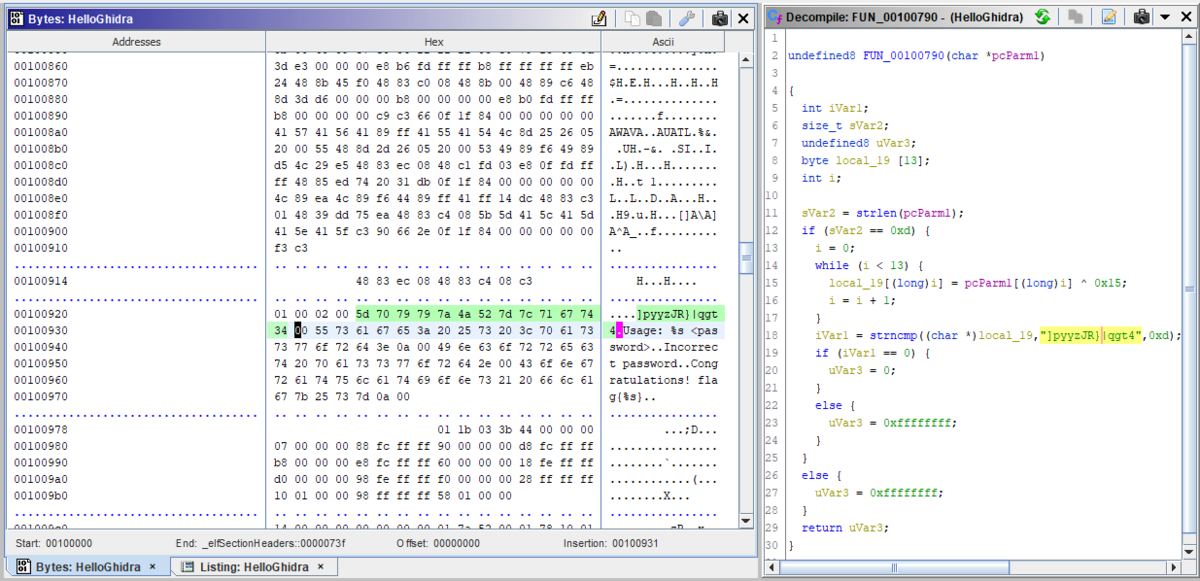Screen dimensions: 1200x581
Task: Click Bytes window title icon
Action: 18,18
